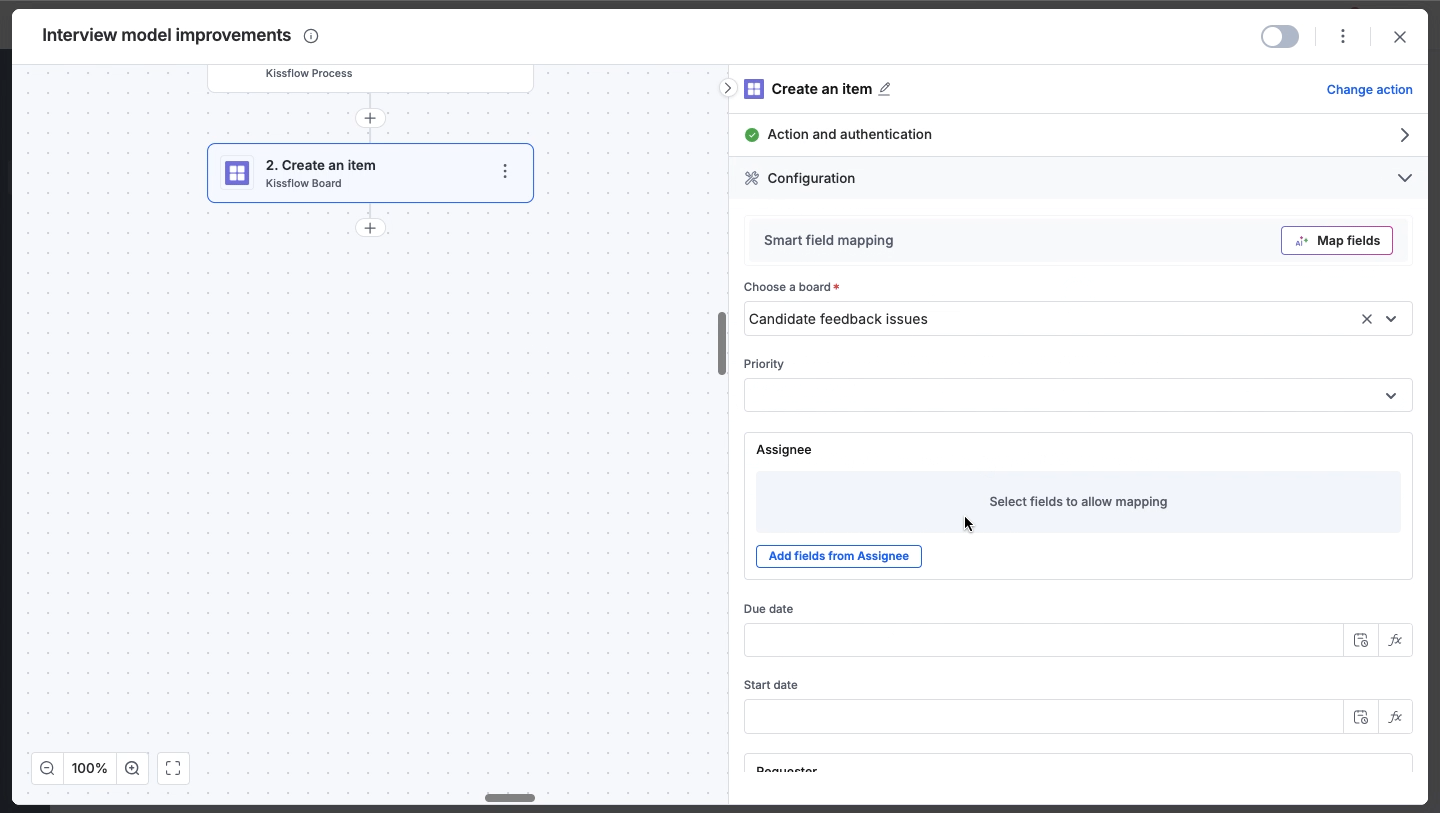Expand the Action and authentication section

click(x=1078, y=135)
